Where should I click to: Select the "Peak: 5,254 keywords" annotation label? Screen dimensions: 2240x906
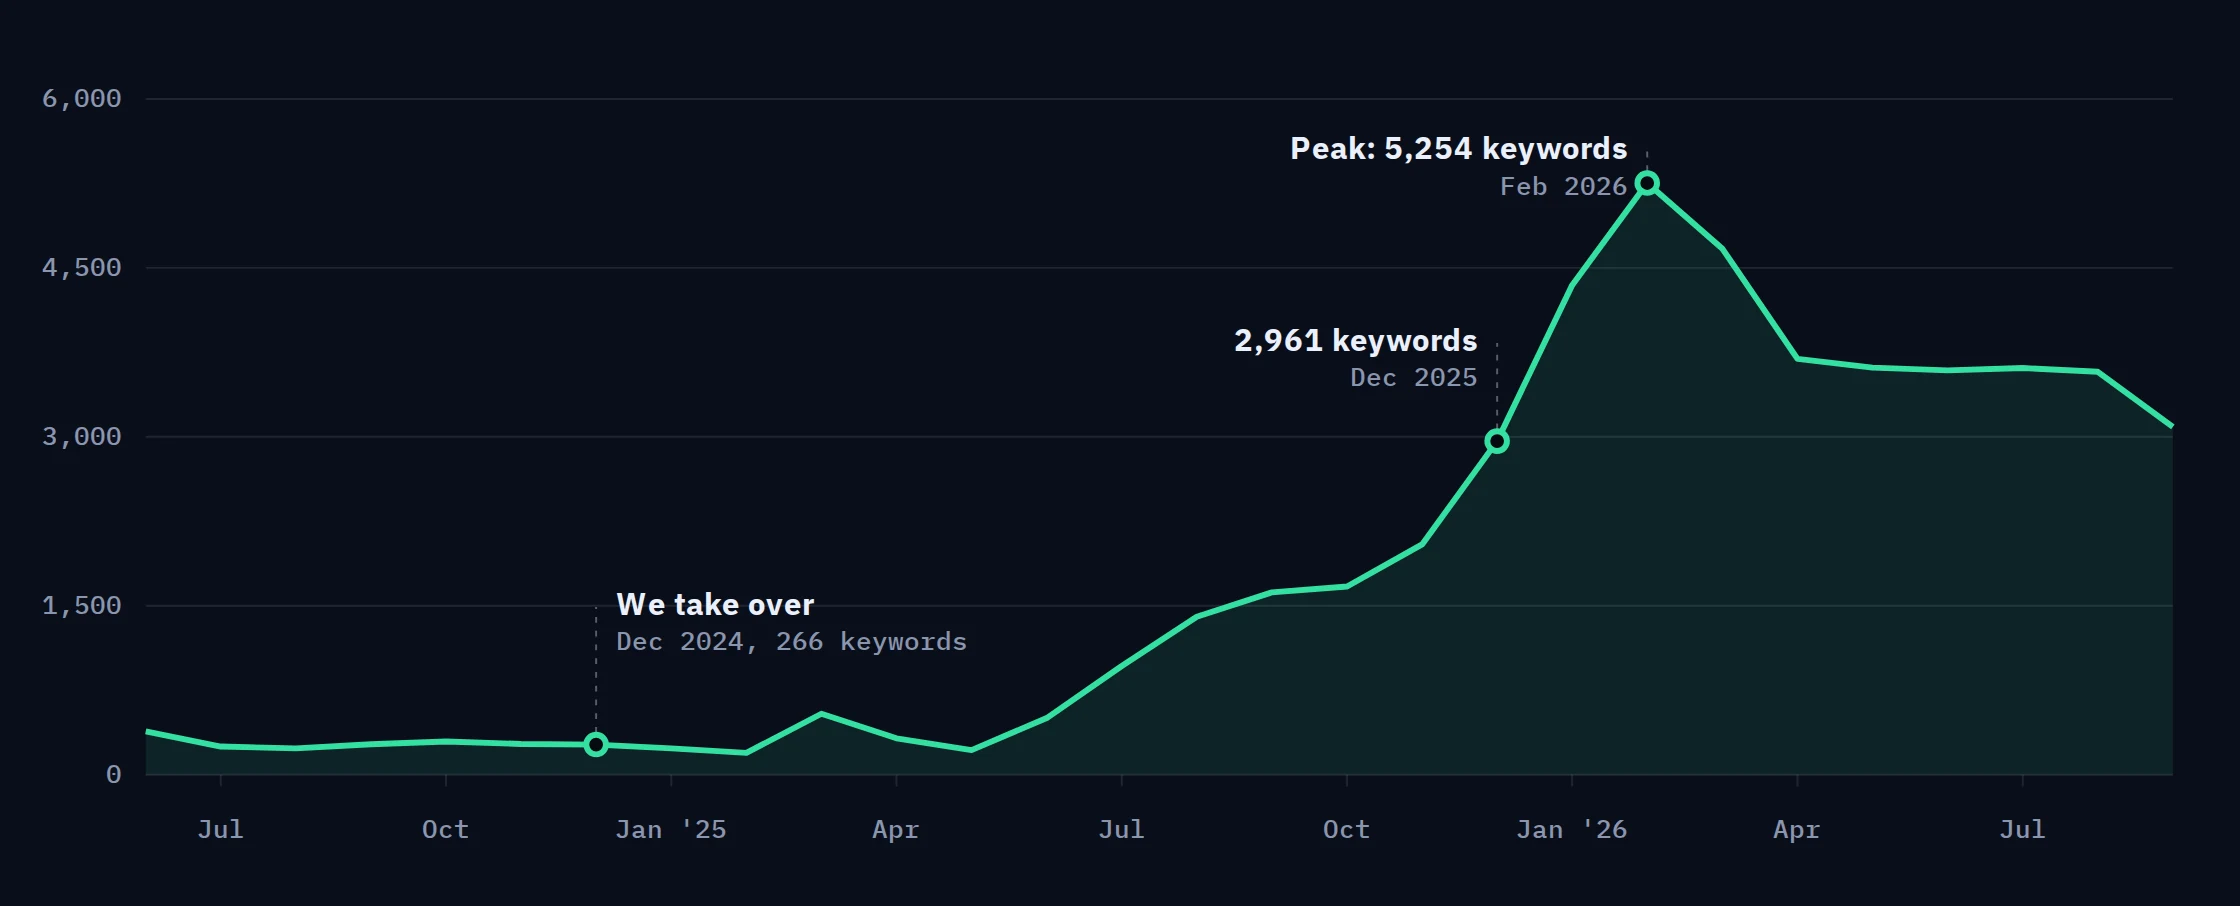[x=1458, y=149]
